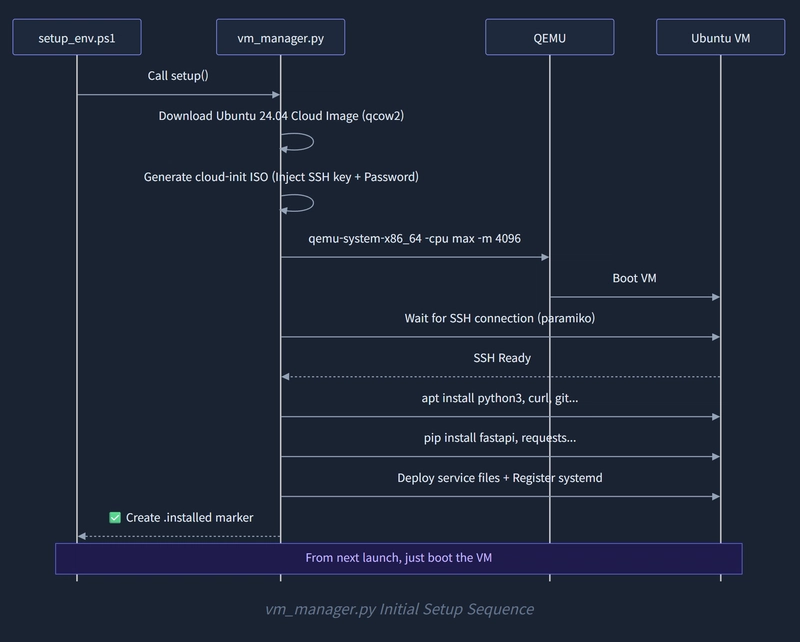
Task: Click the QEMU participant box
Action: (x=549, y=37)
